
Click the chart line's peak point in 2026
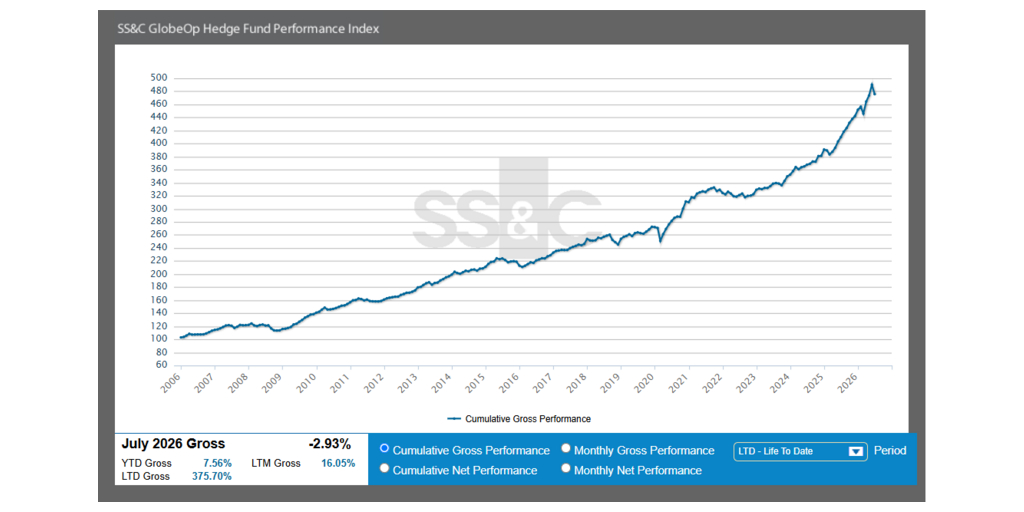pos(871,84)
